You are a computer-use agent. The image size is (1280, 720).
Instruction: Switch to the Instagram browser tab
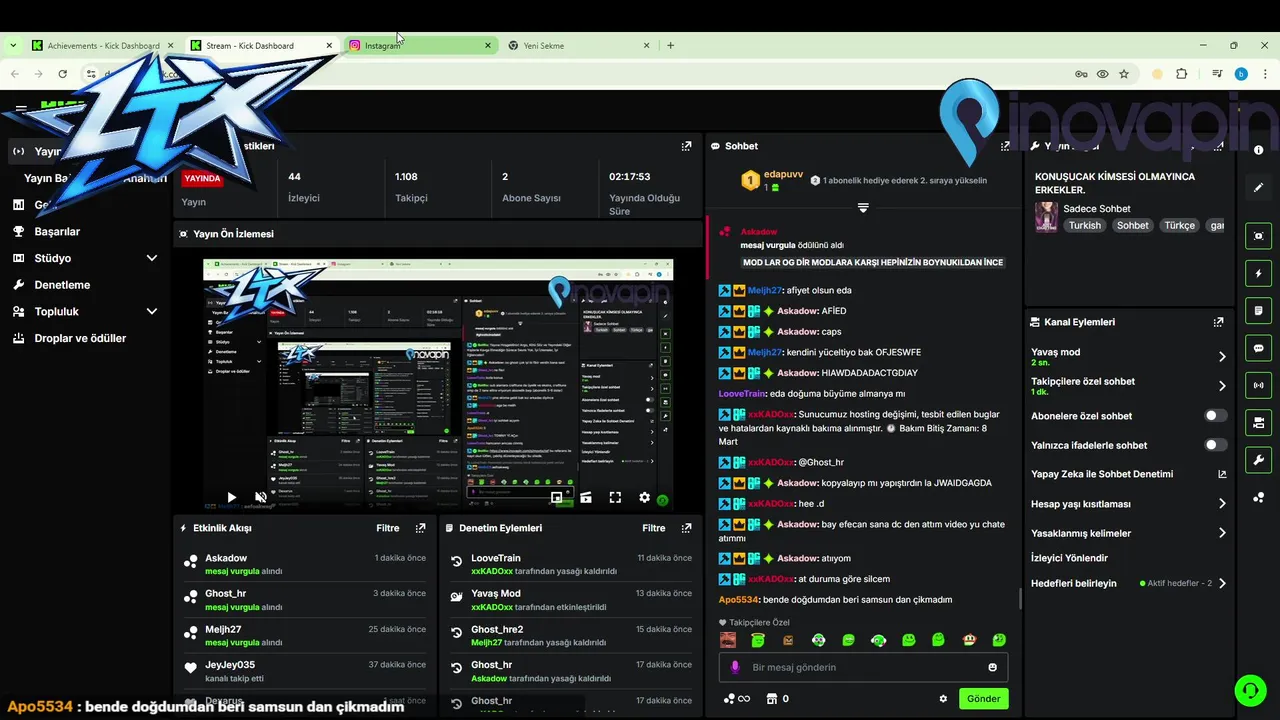pos(420,45)
